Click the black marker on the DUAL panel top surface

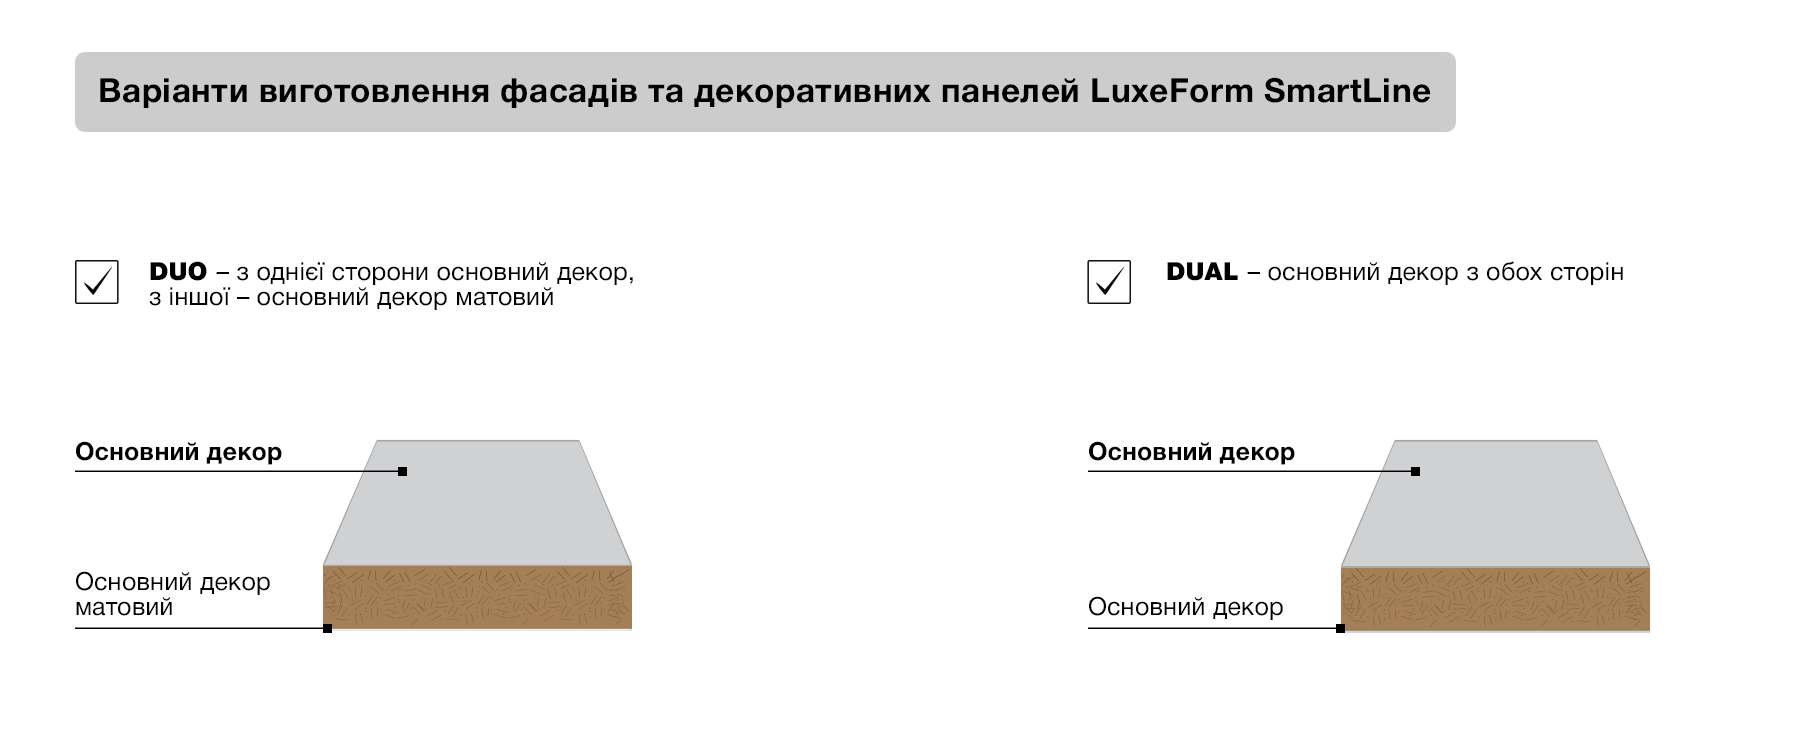tap(1415, 471)
